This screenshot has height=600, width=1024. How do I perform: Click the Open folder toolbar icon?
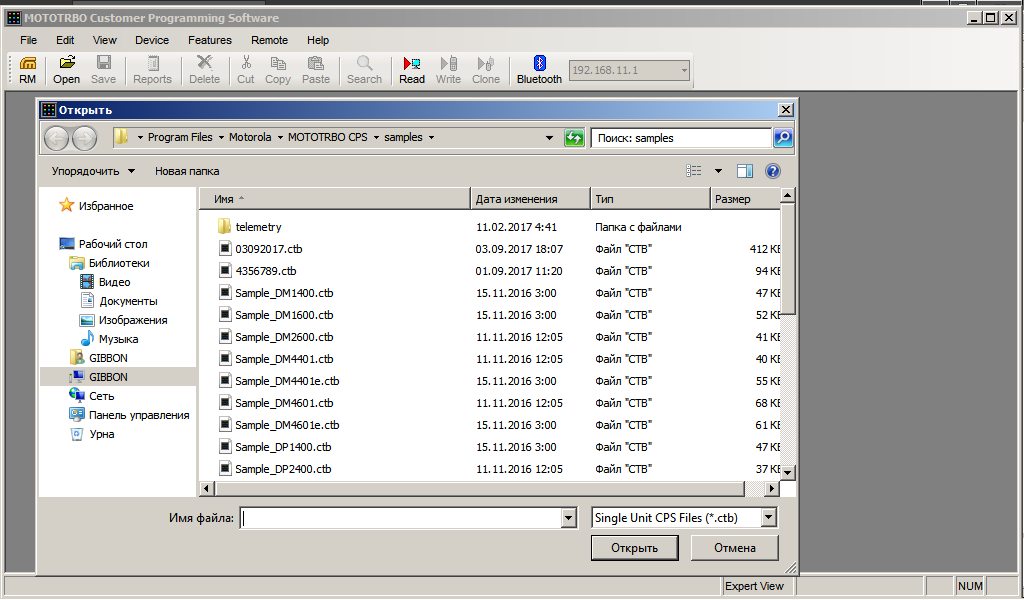click(67, 70)
